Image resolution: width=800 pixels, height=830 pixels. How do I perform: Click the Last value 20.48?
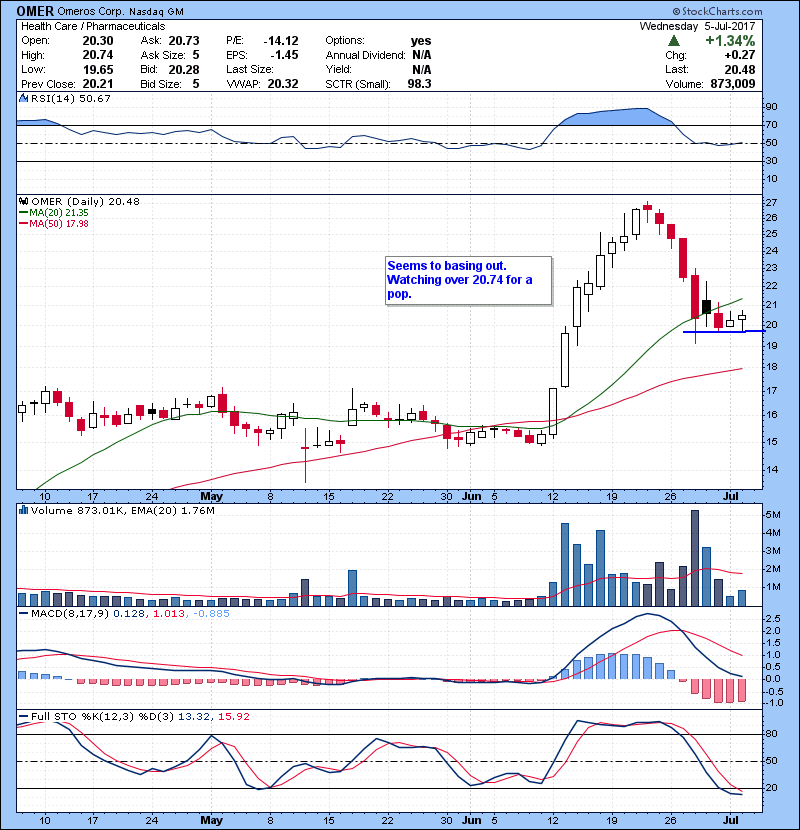[740, 69]
